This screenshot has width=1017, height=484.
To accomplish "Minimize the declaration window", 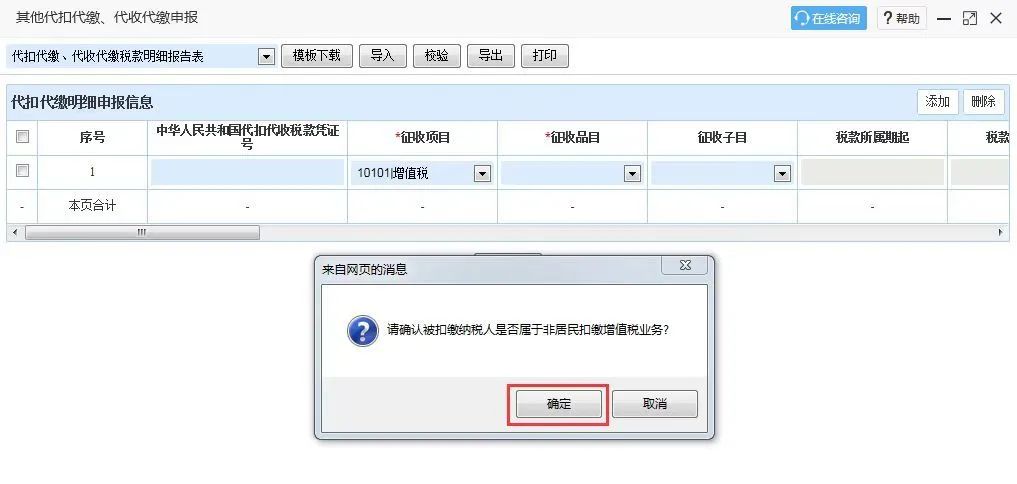I will [944, 19].
